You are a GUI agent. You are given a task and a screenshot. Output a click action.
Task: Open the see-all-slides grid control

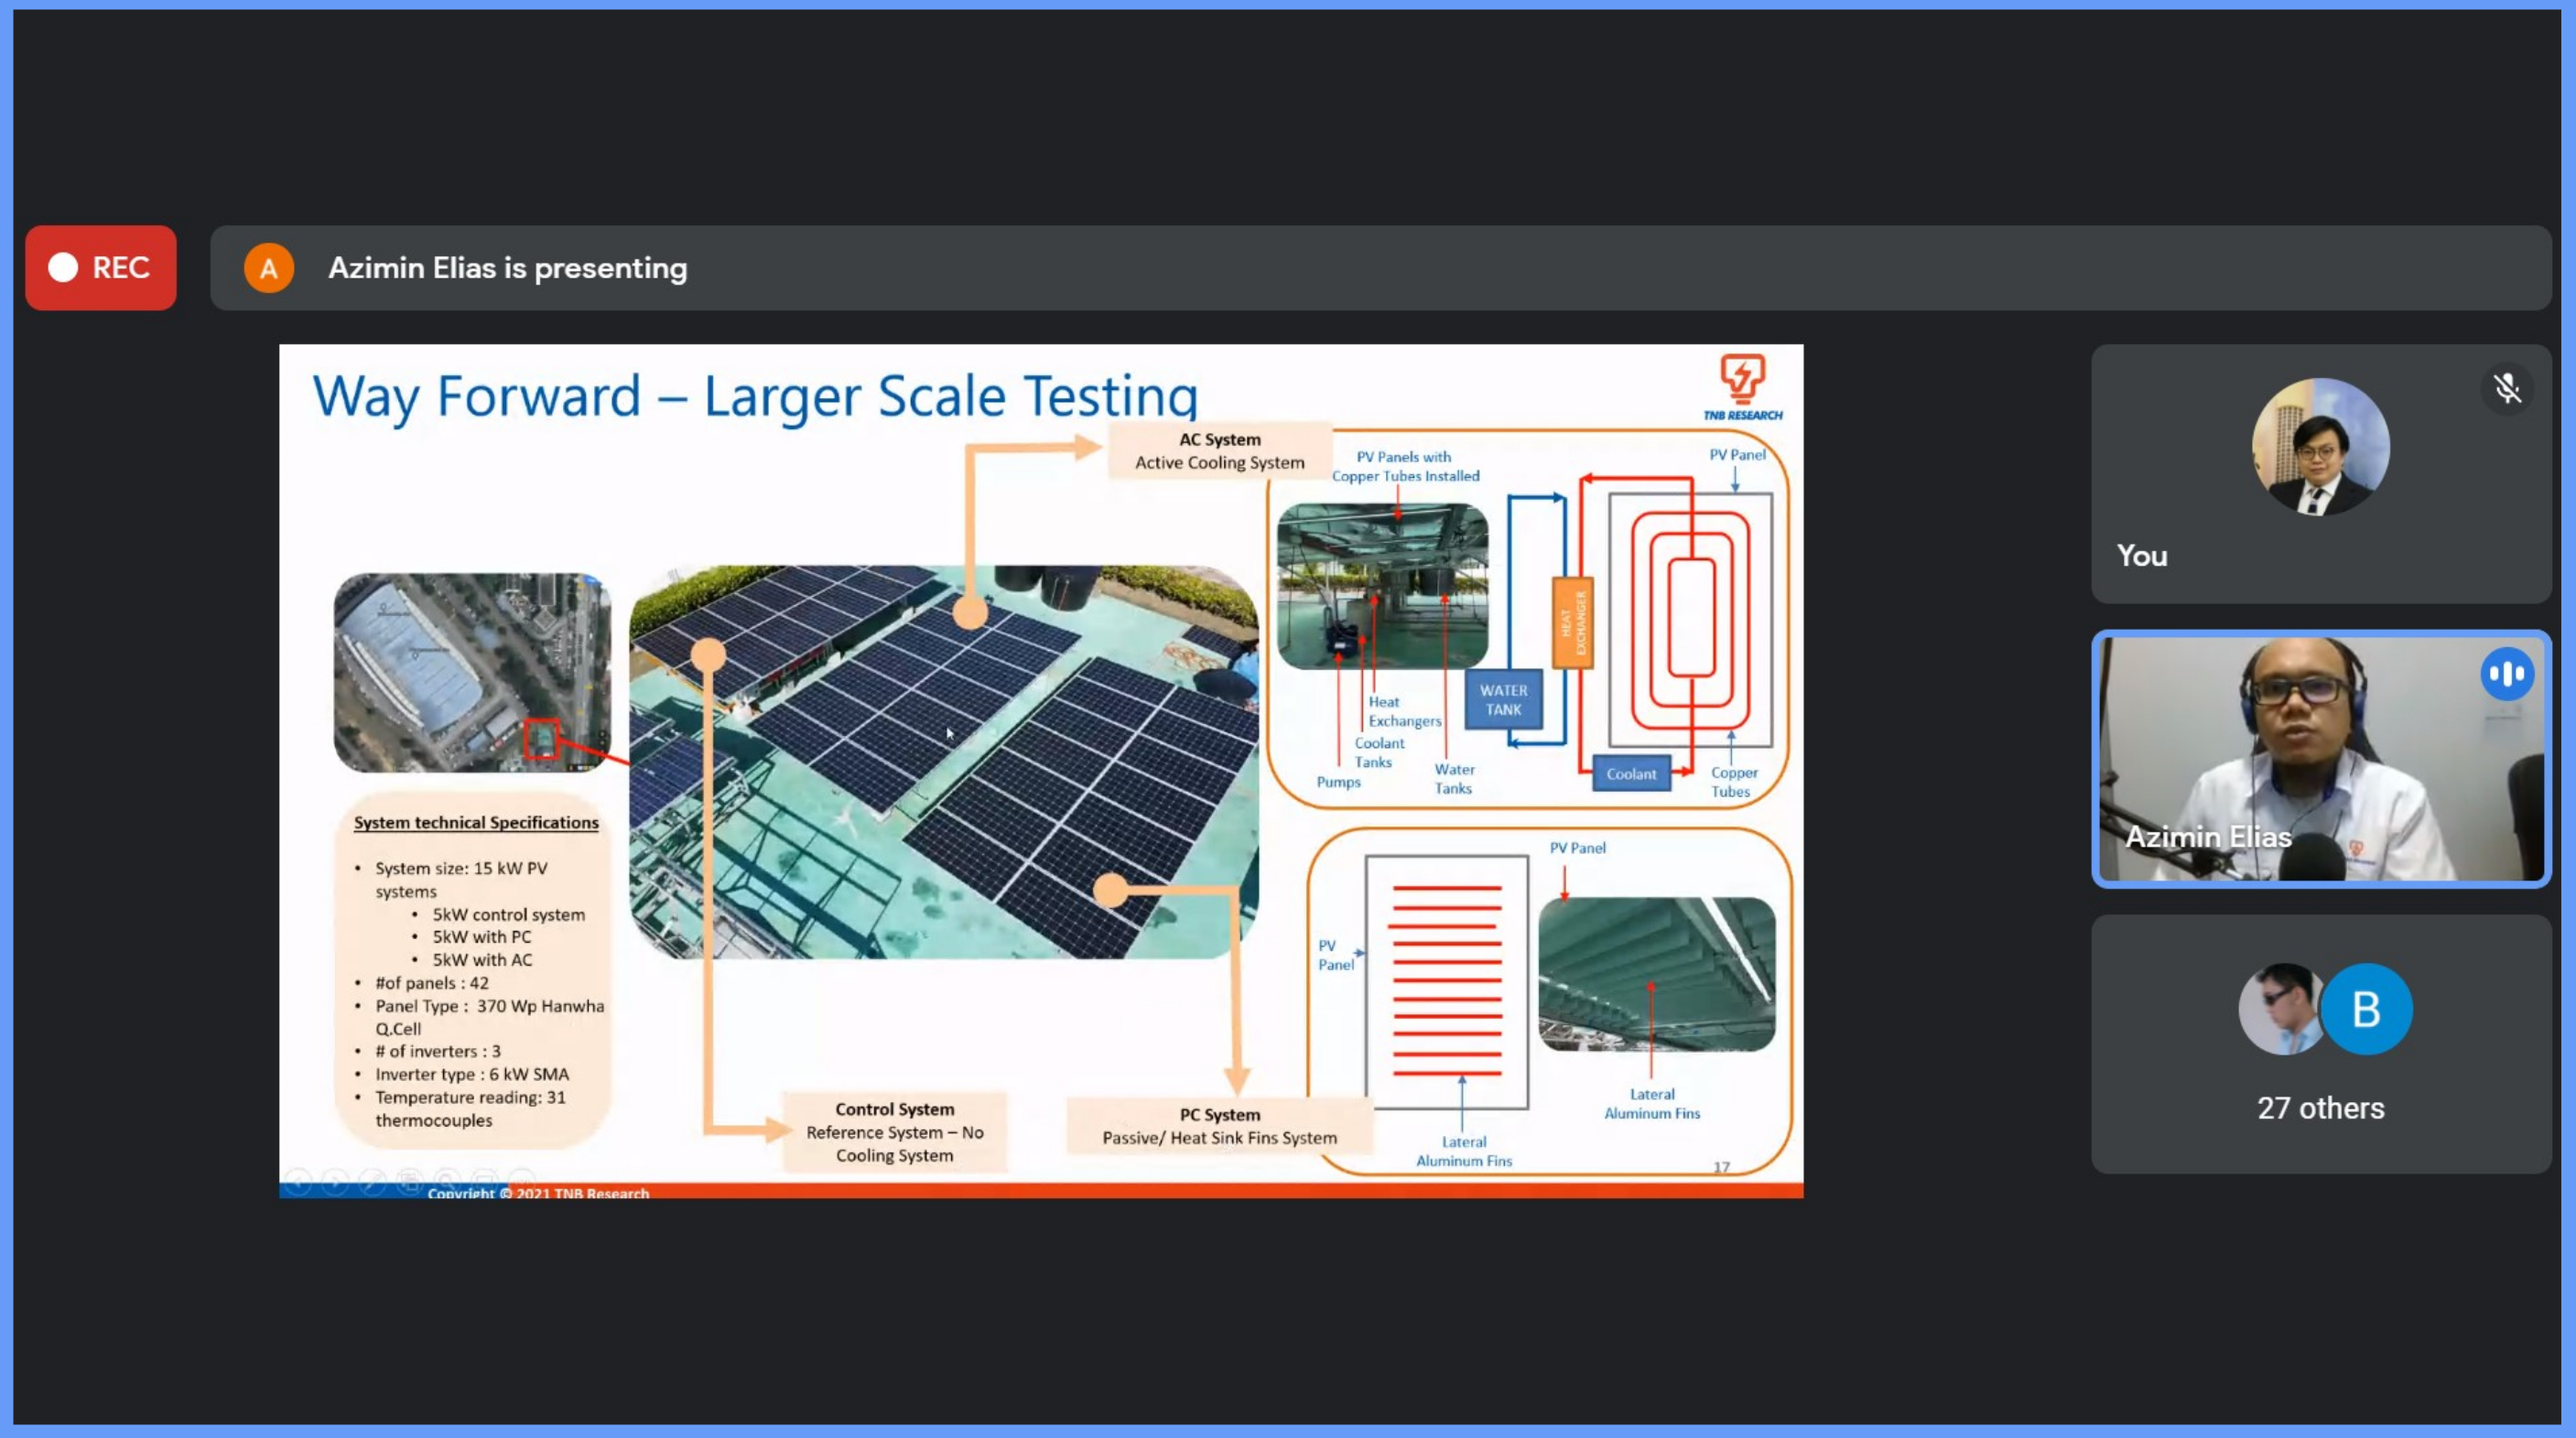pos(409,1181)
